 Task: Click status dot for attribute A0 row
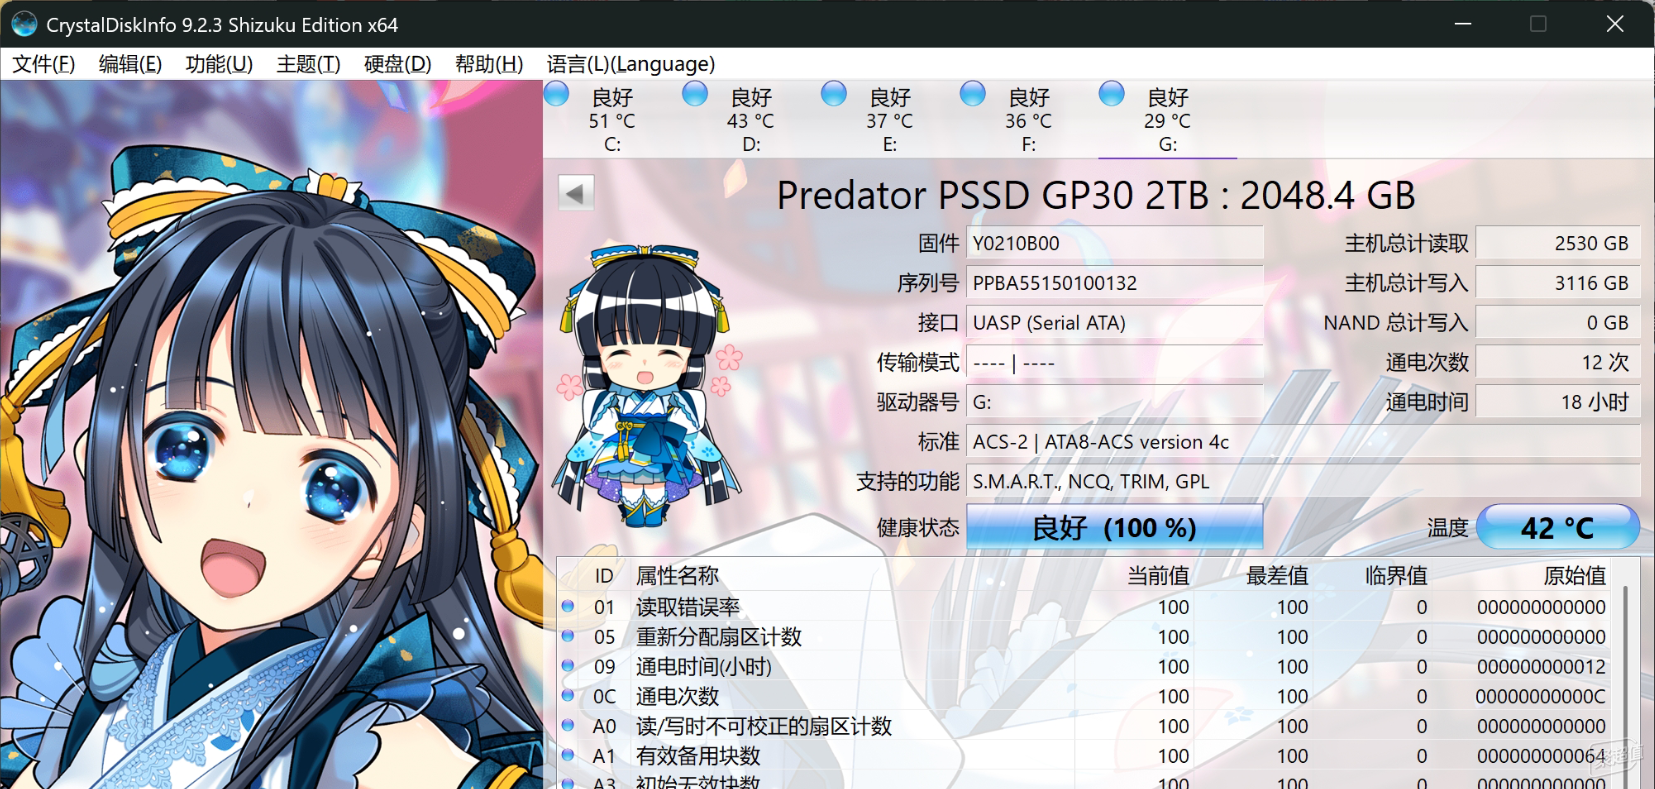tap(568, 725)
